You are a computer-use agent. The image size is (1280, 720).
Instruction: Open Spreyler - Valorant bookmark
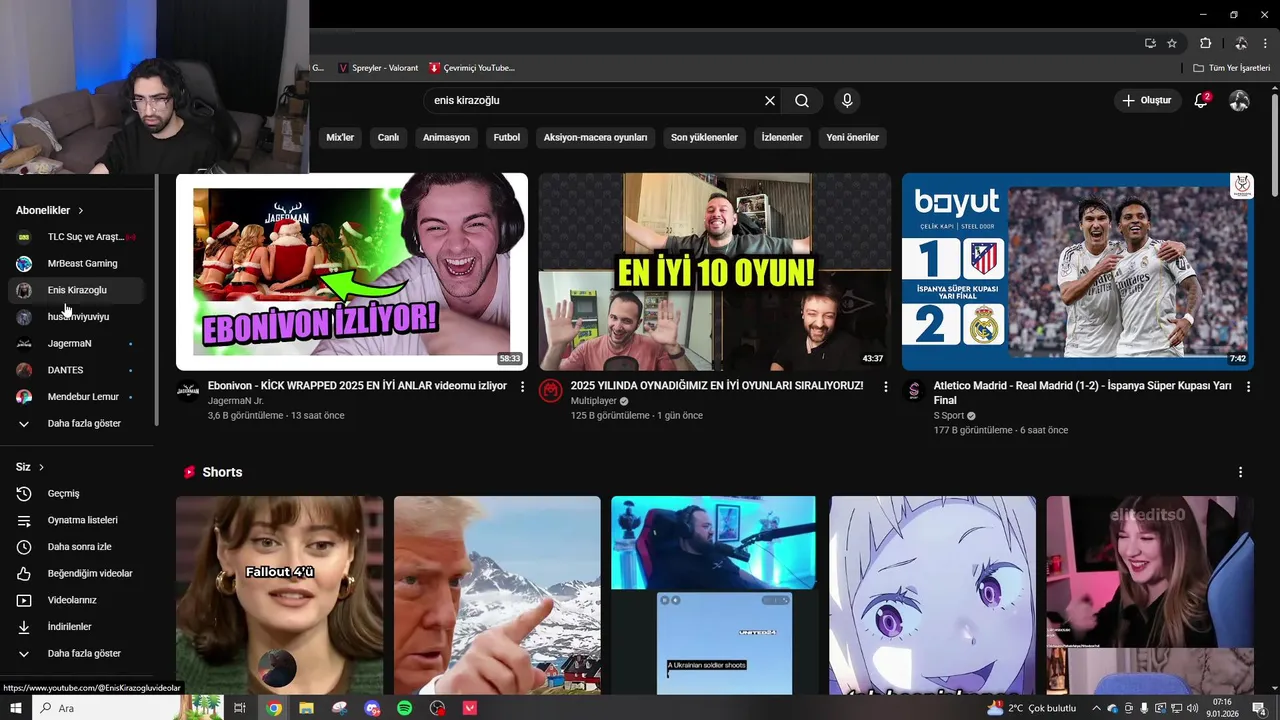pyautogui.click(x=377, y=68)
